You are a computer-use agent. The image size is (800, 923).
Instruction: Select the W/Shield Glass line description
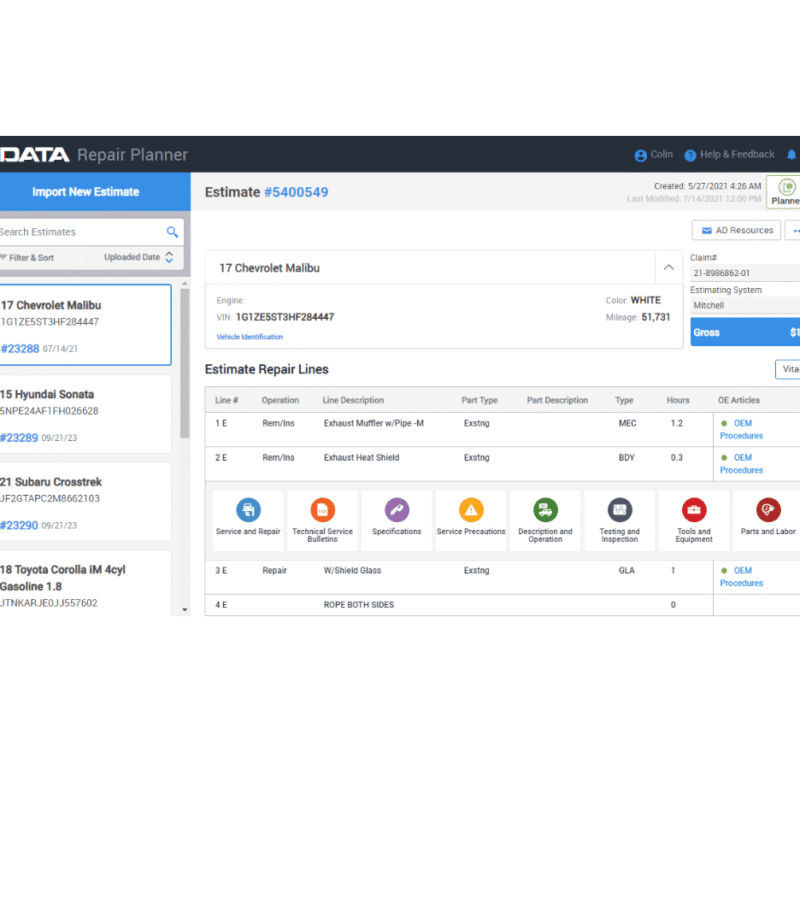click(353, 570)
